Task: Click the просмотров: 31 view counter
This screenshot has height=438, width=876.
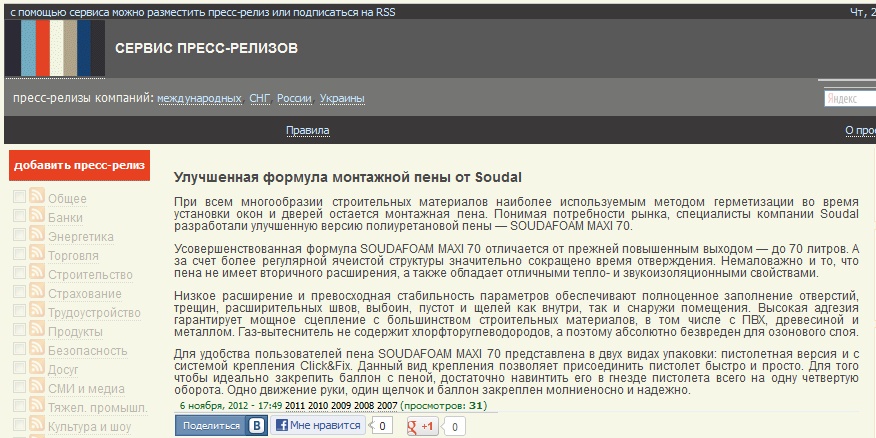Action: pos(444,406)
